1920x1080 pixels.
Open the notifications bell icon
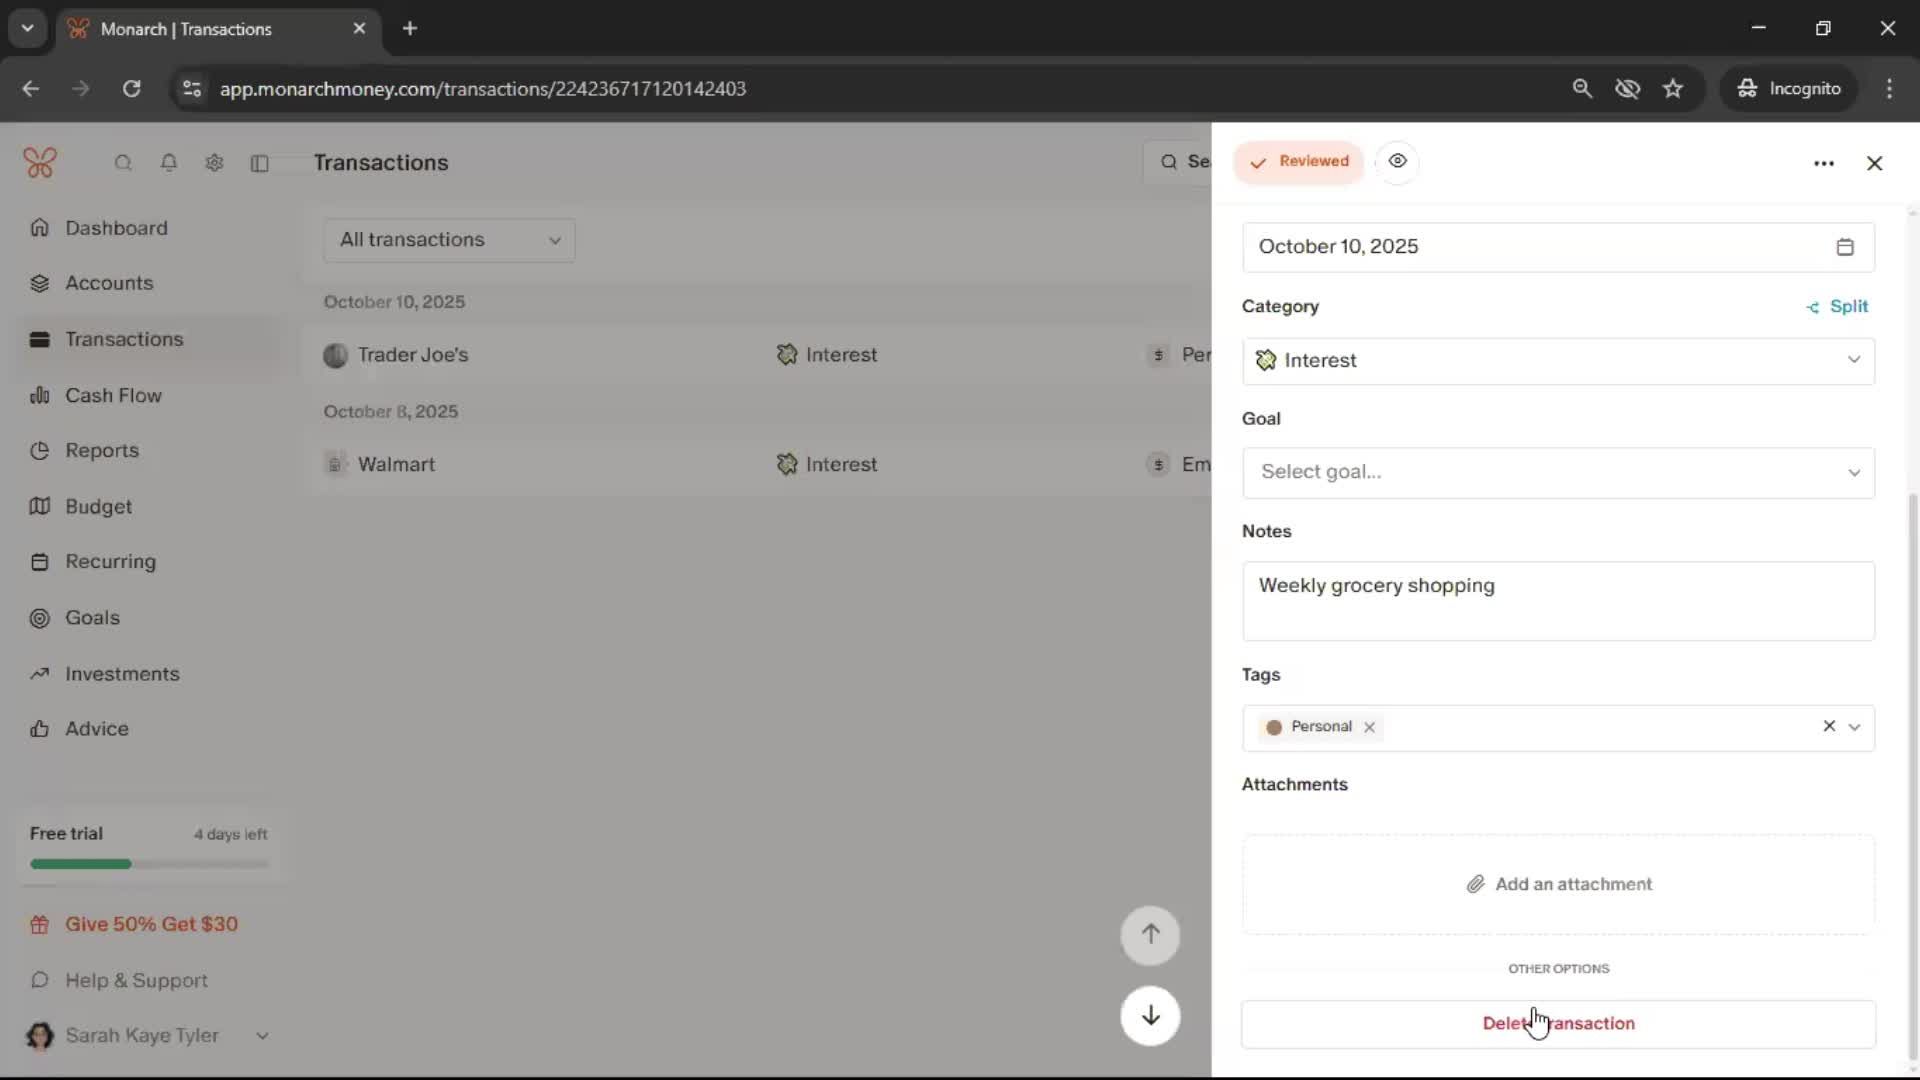point(169,162)
